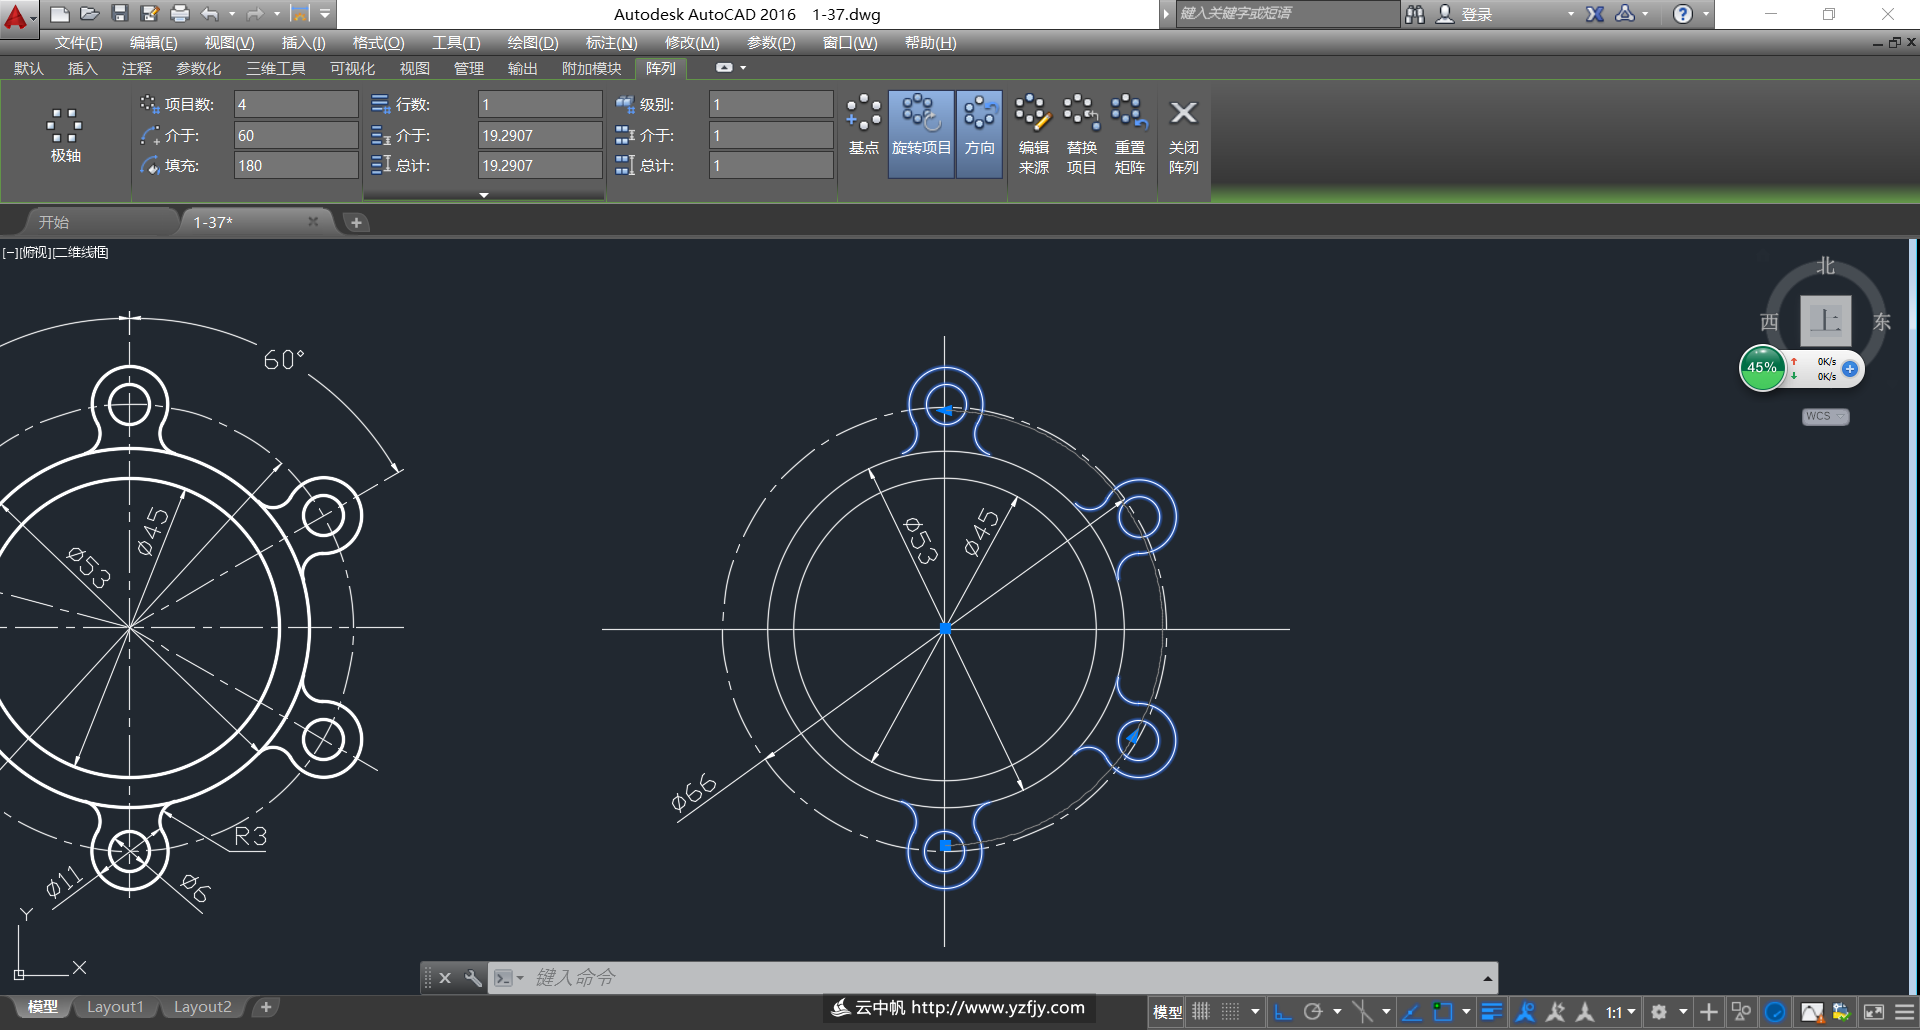
Task: Click the 模型 model space button in status bar
Action: pyautogui.click(x=1168, y=1012)
